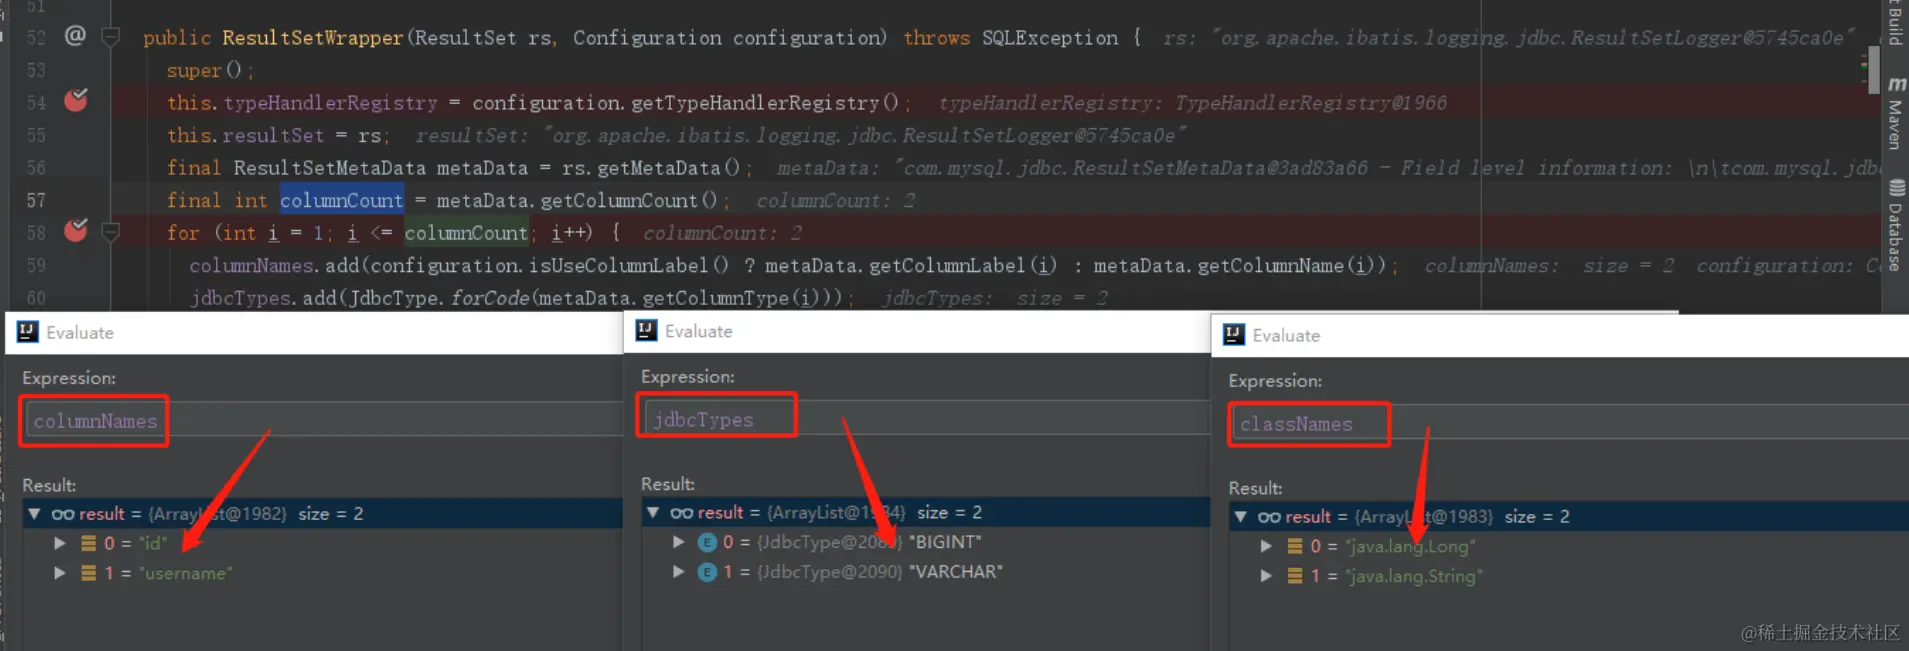This screenshot has width=1909, height=651.
Task: Open the Maven tool window tab
Action: click(x=1895, y=125)
